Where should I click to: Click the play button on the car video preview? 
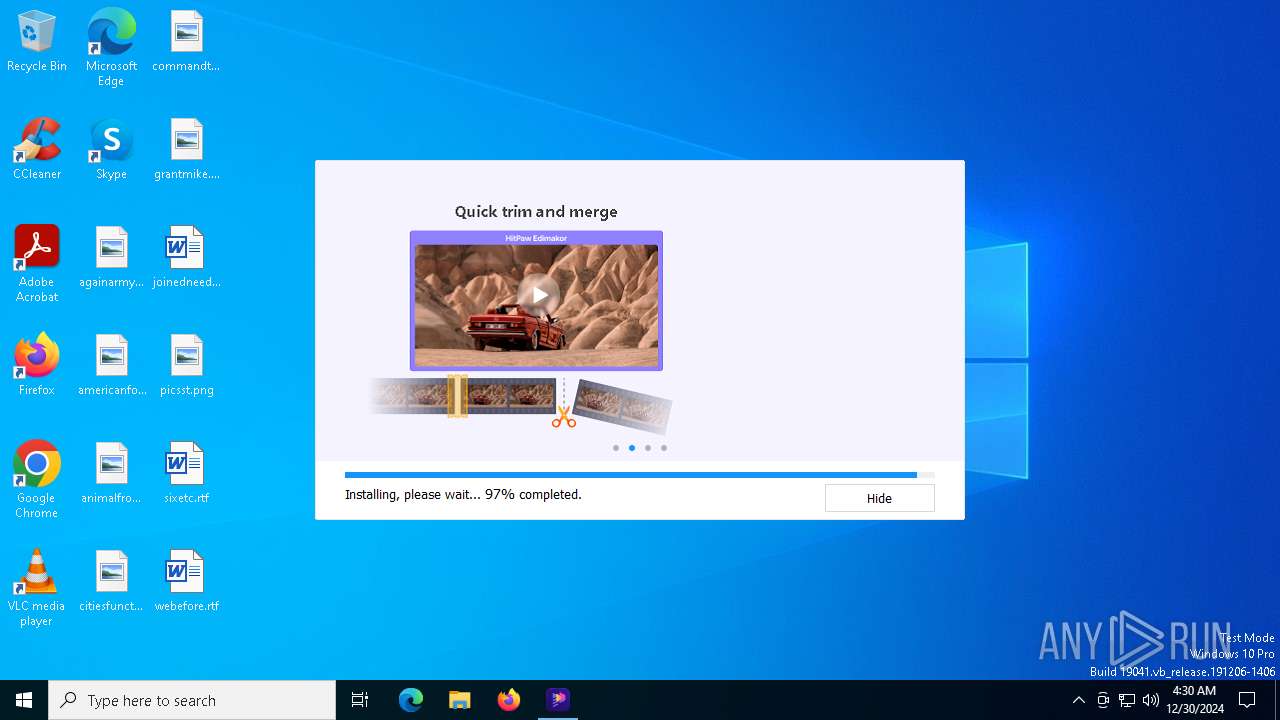tap(539, 294)
